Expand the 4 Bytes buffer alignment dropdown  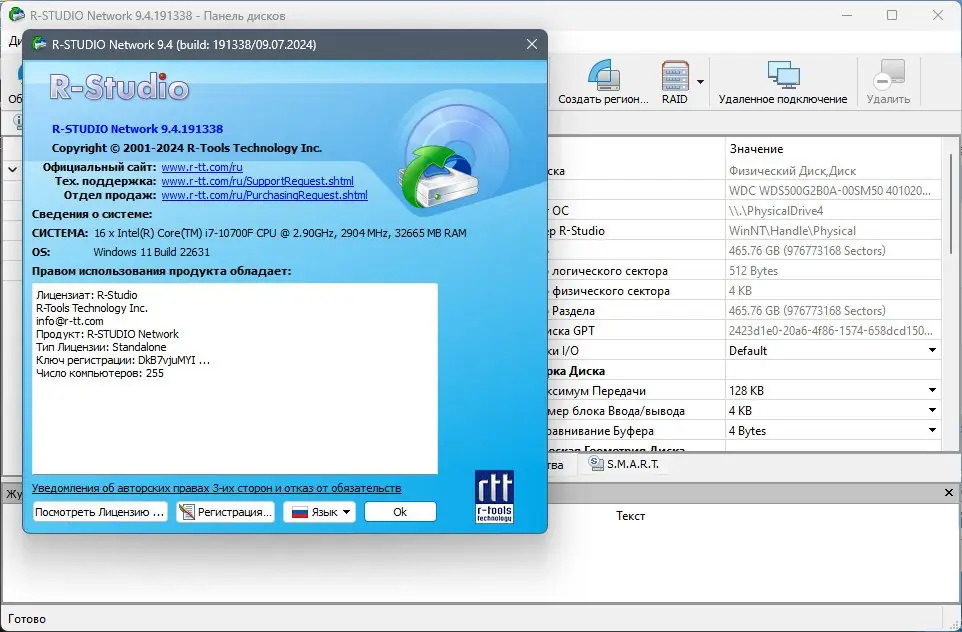(932, 430)
